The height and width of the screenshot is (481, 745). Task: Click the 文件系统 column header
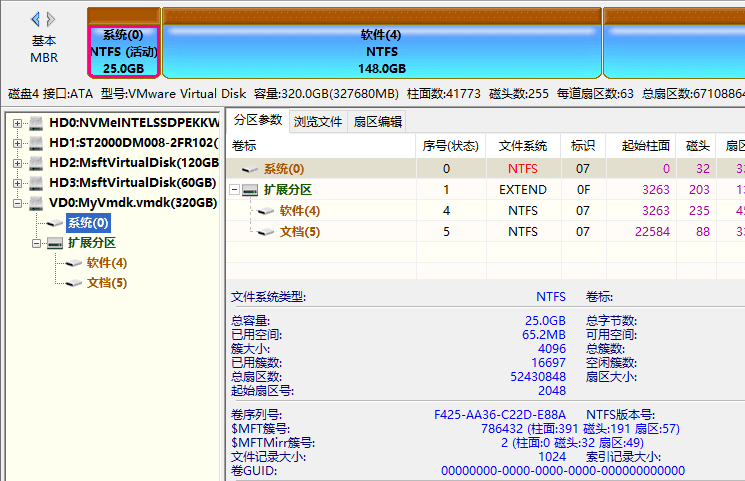(523, 146)
